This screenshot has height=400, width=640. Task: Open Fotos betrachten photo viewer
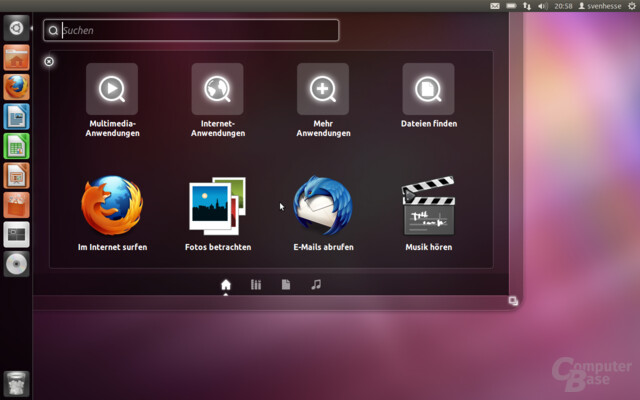(x=218, y=213)
